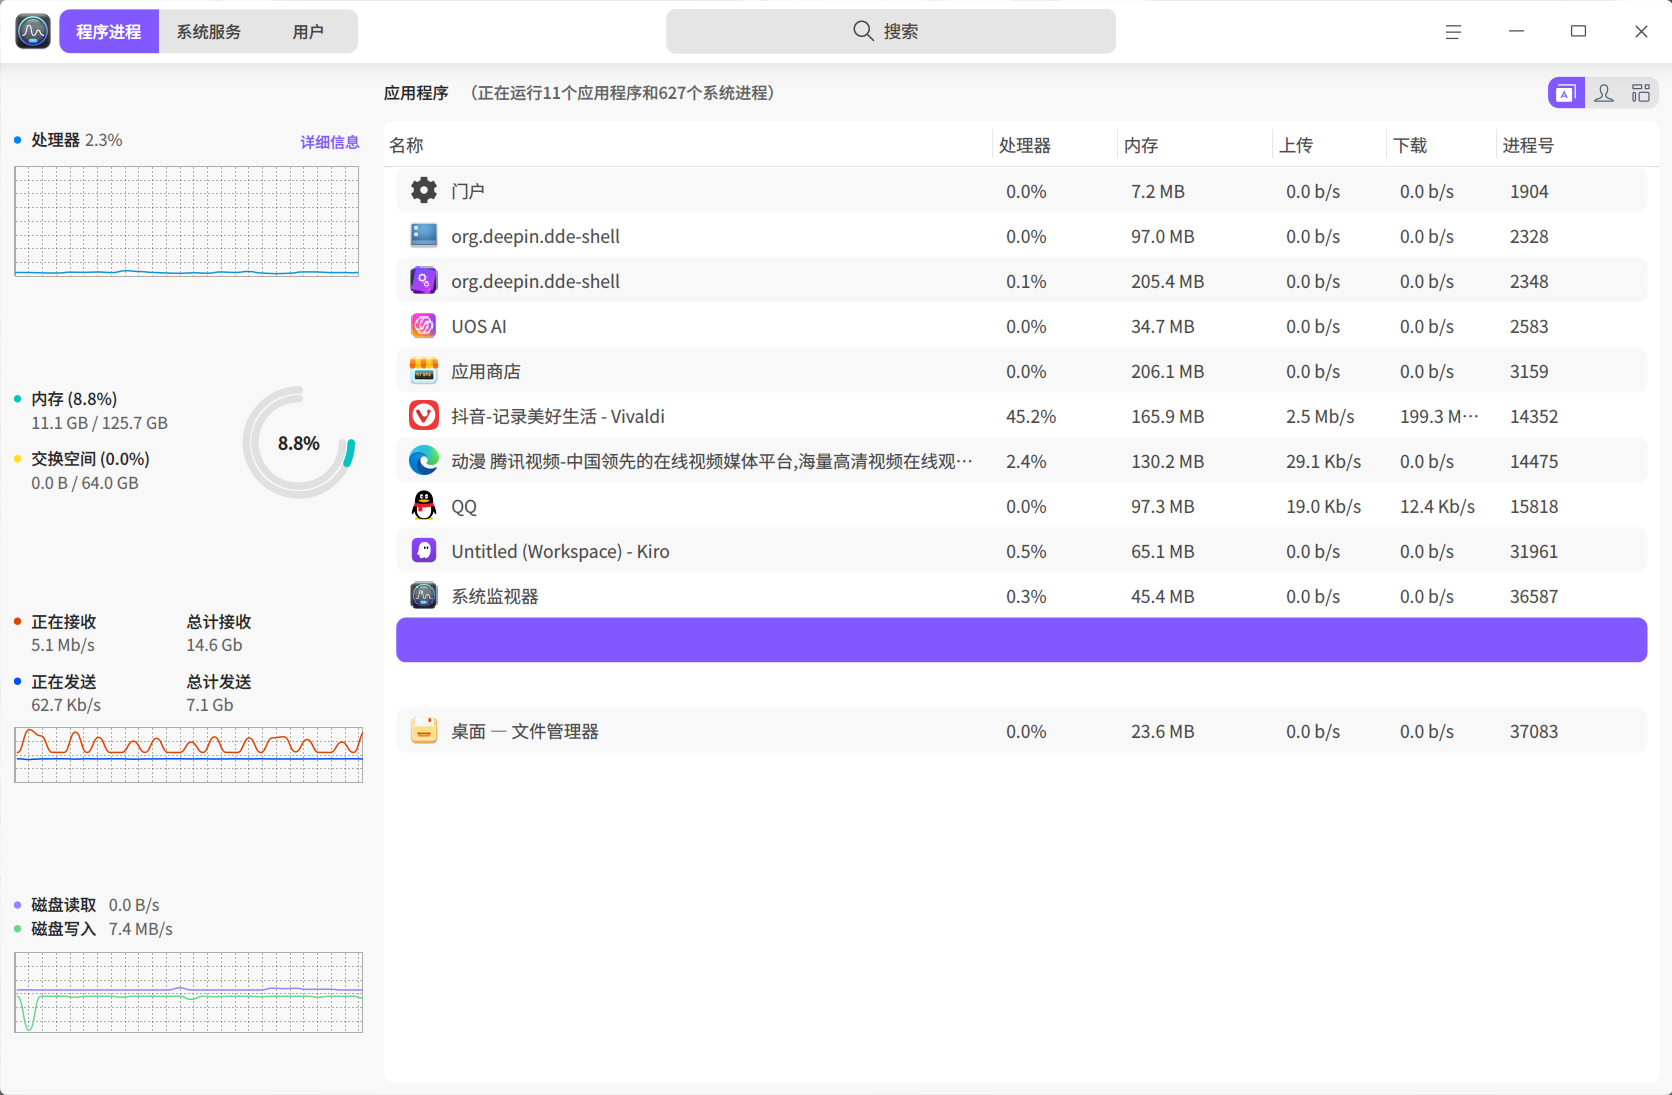
Task: Open the 详细信息 link
Action: point(330,142)
